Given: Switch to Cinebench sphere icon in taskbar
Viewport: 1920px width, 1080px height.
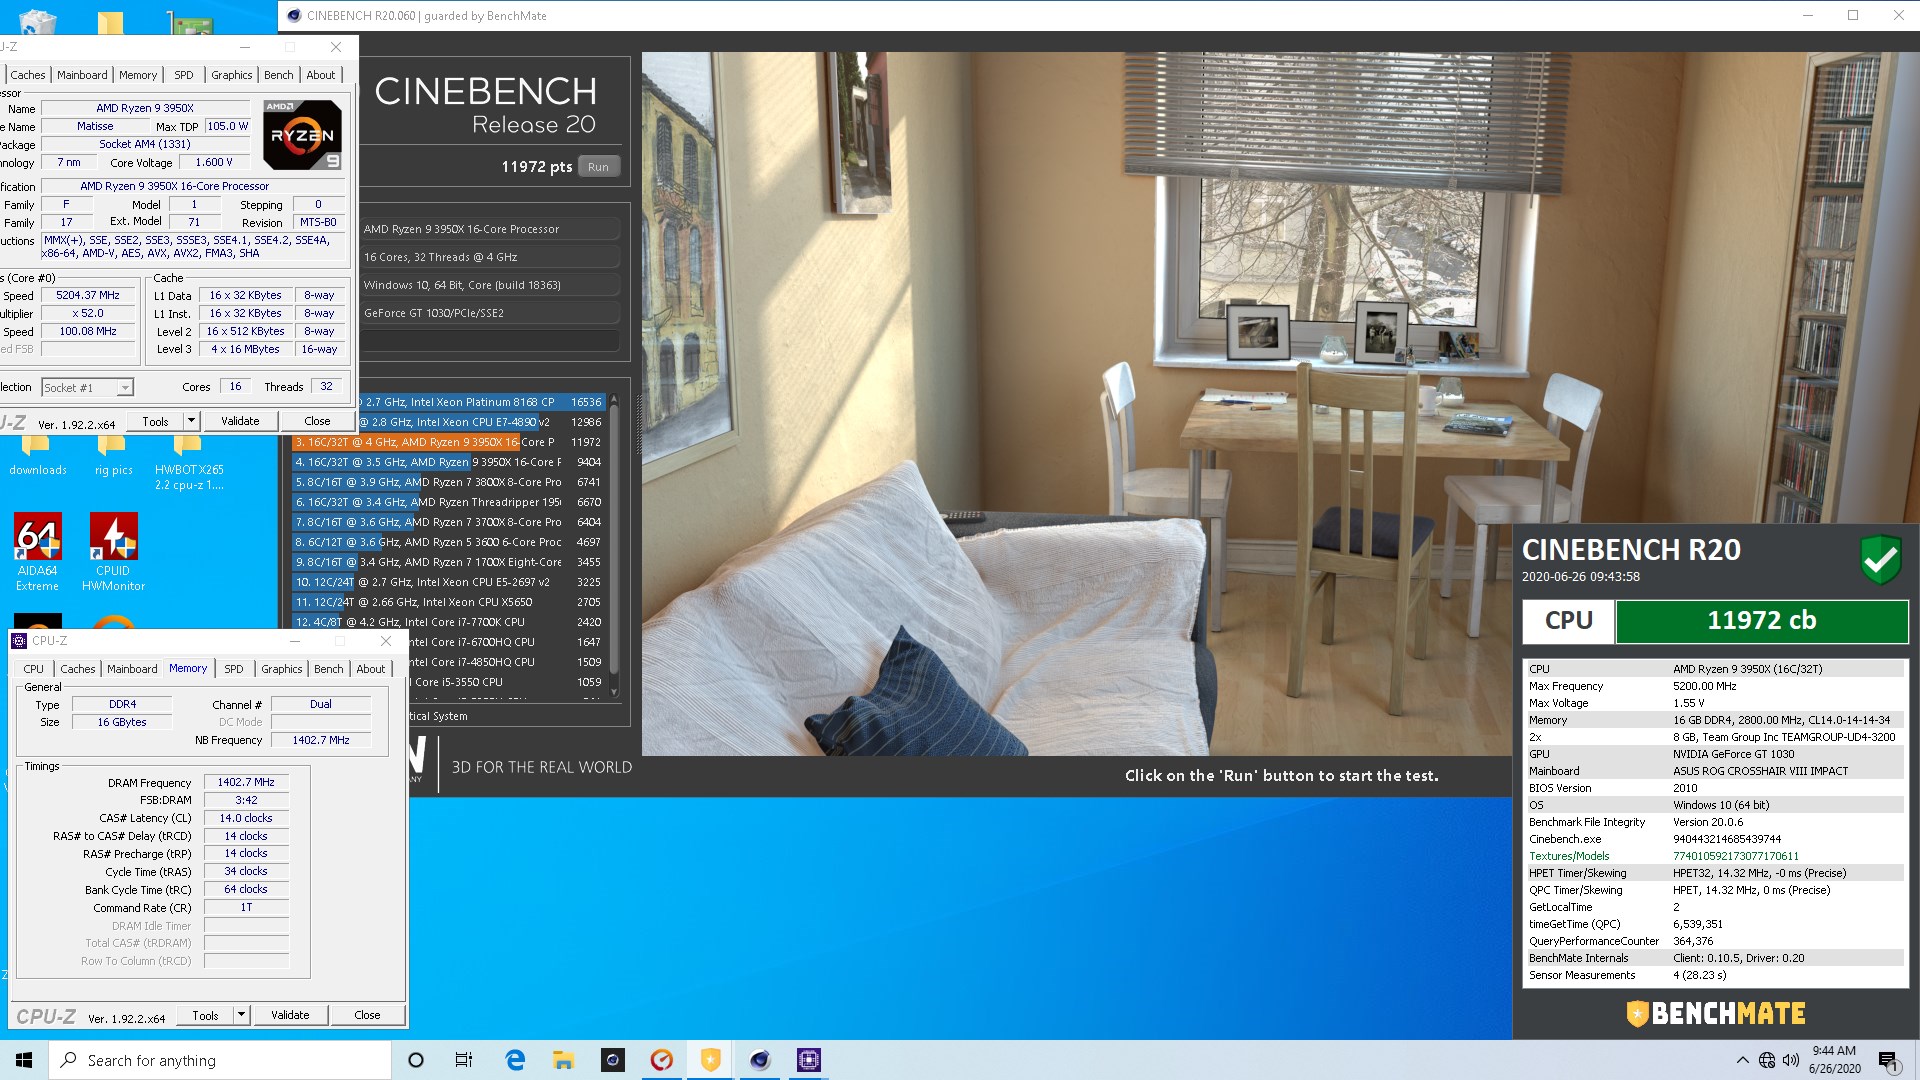Looking at the screenshot, I should (760, 1060).
